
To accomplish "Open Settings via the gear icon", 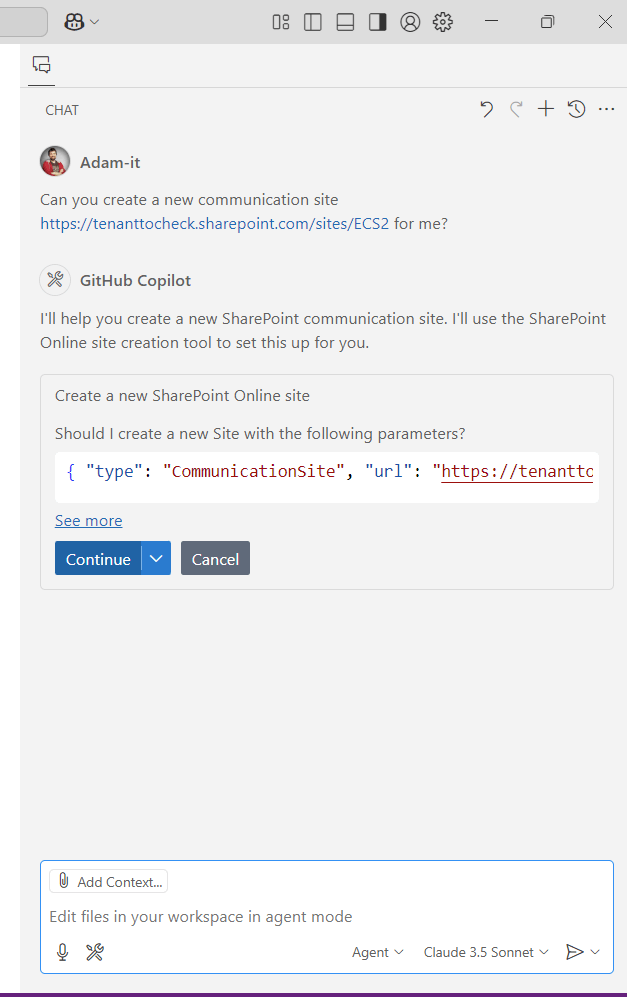I will pos(443,21).
